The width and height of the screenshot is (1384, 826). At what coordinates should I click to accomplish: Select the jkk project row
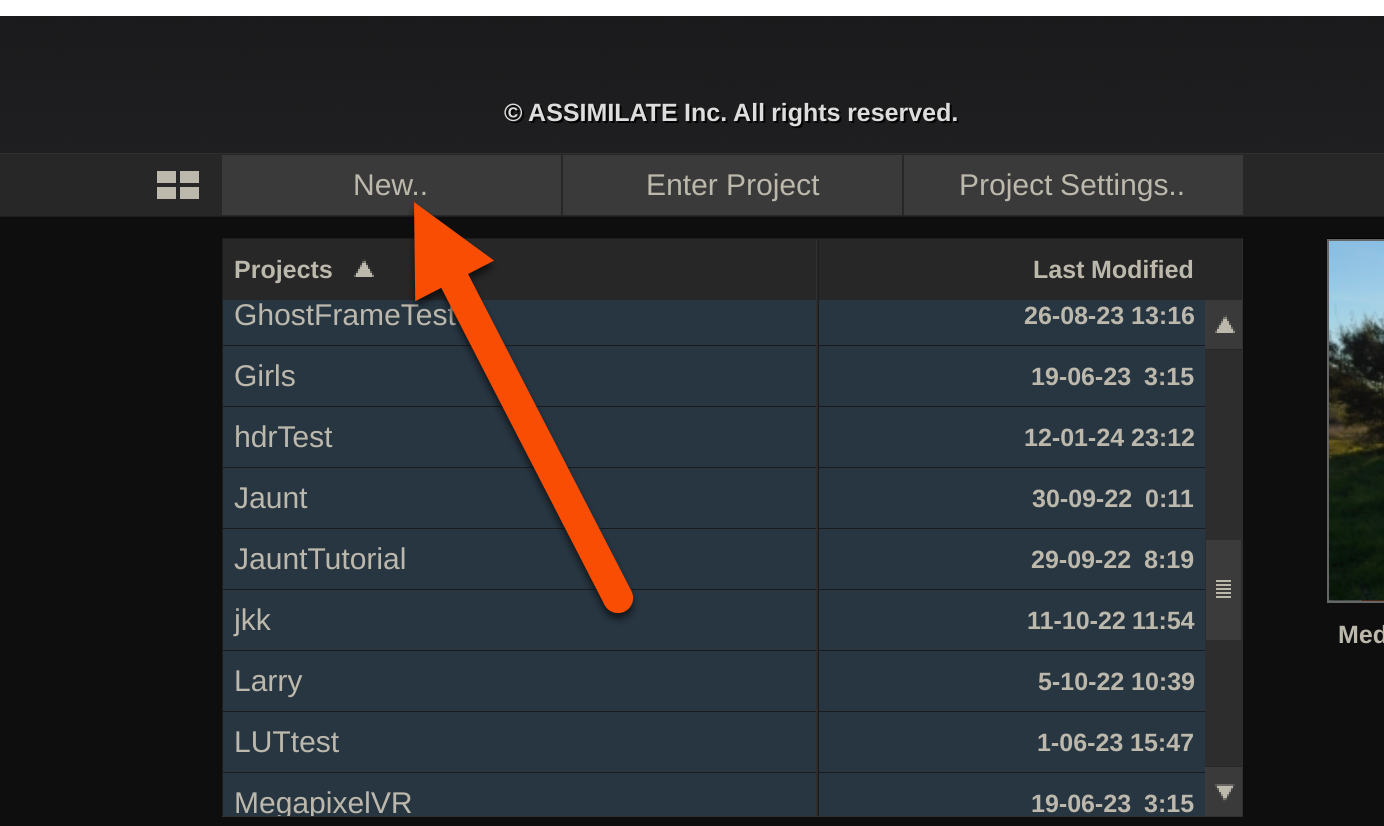(x=253, y=621)
